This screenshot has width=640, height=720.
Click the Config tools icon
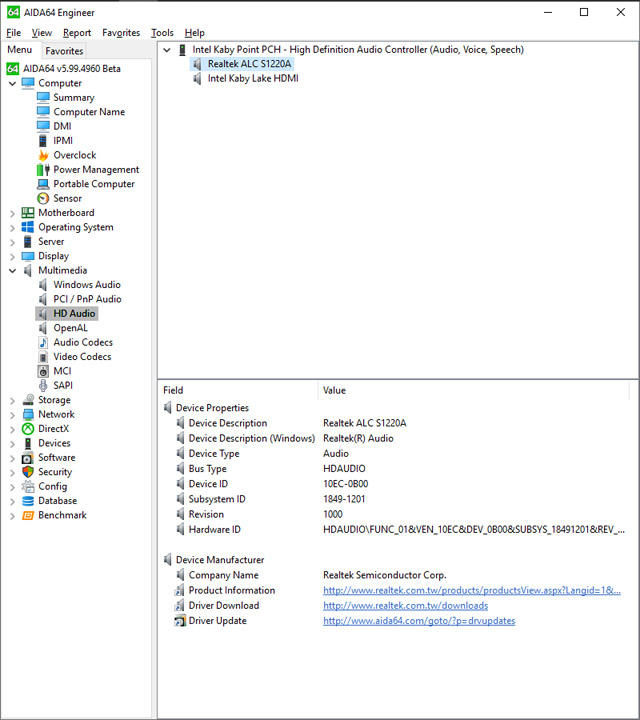pyautogui.click(x=28, y=486)
